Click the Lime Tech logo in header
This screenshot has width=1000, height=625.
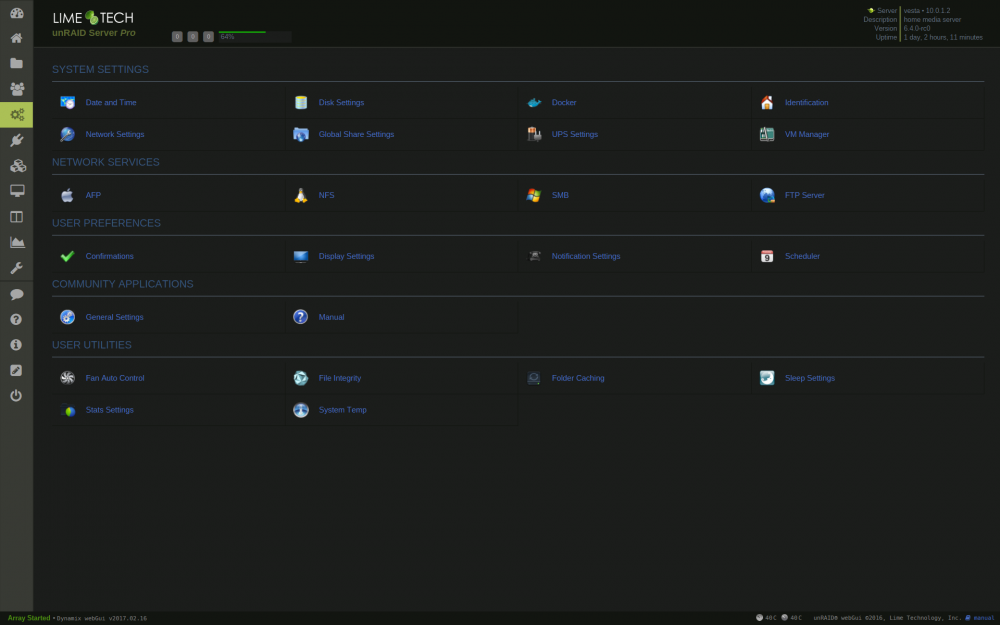pos(93,18)
